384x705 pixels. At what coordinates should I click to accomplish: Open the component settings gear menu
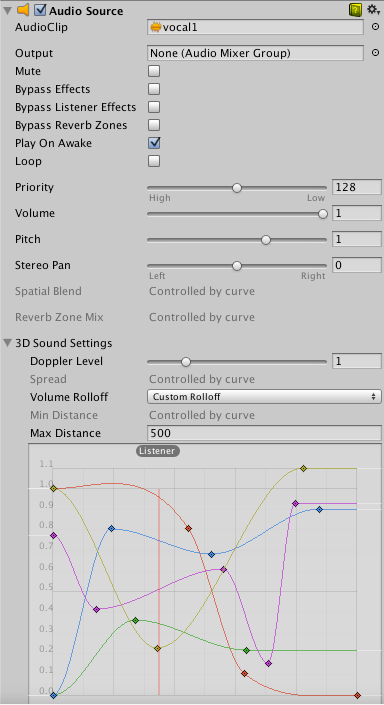pyautogui.click(x=373, y=9)
